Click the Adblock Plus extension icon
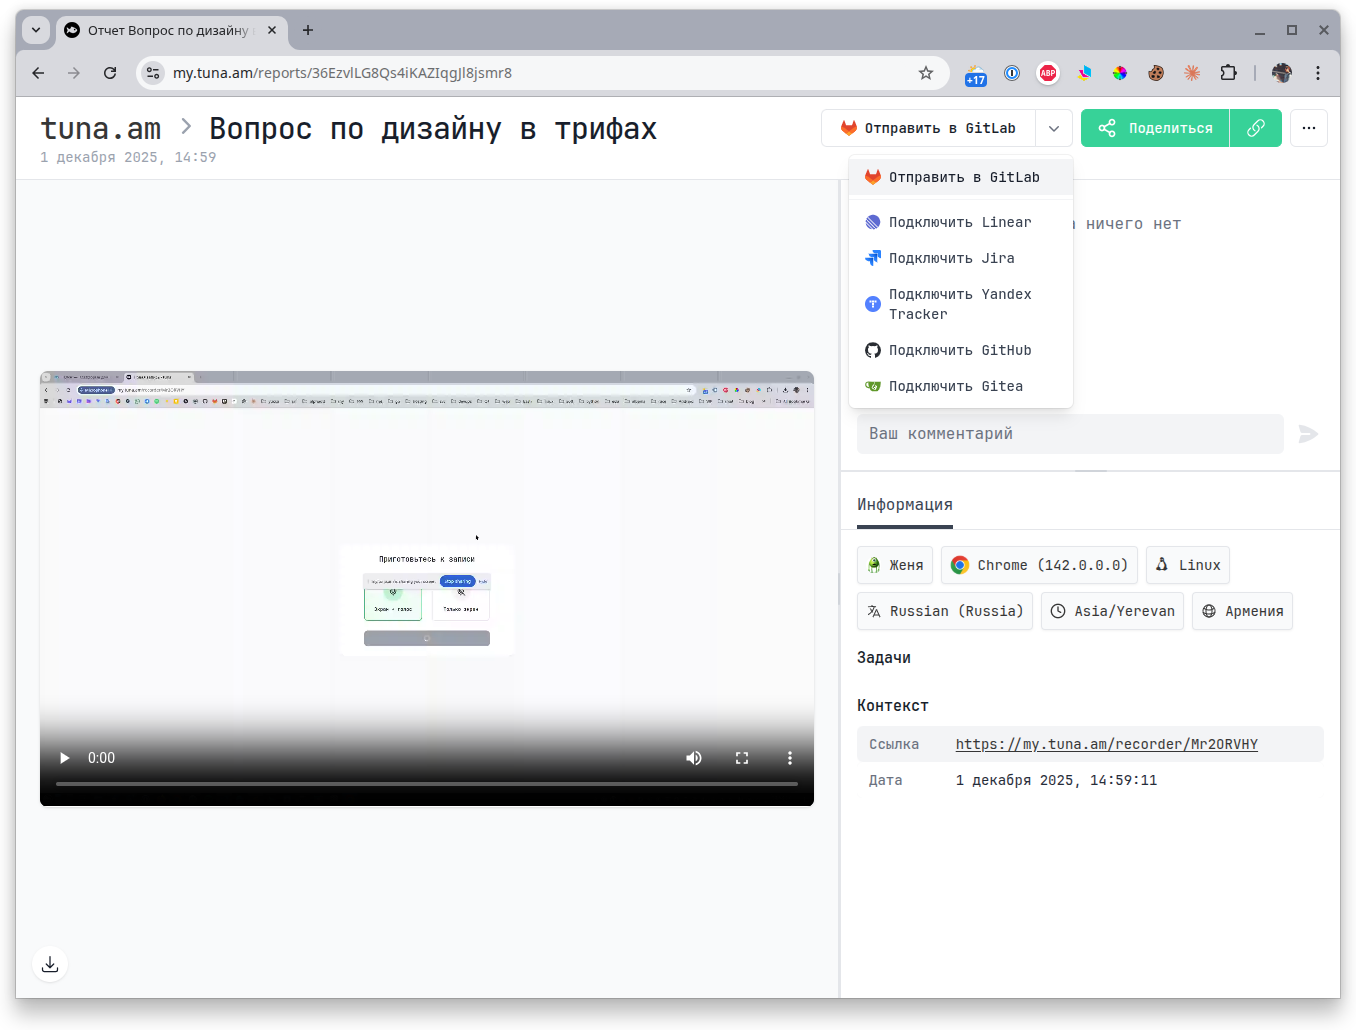This screenshot has width=1356, height=1030. 1047,73
